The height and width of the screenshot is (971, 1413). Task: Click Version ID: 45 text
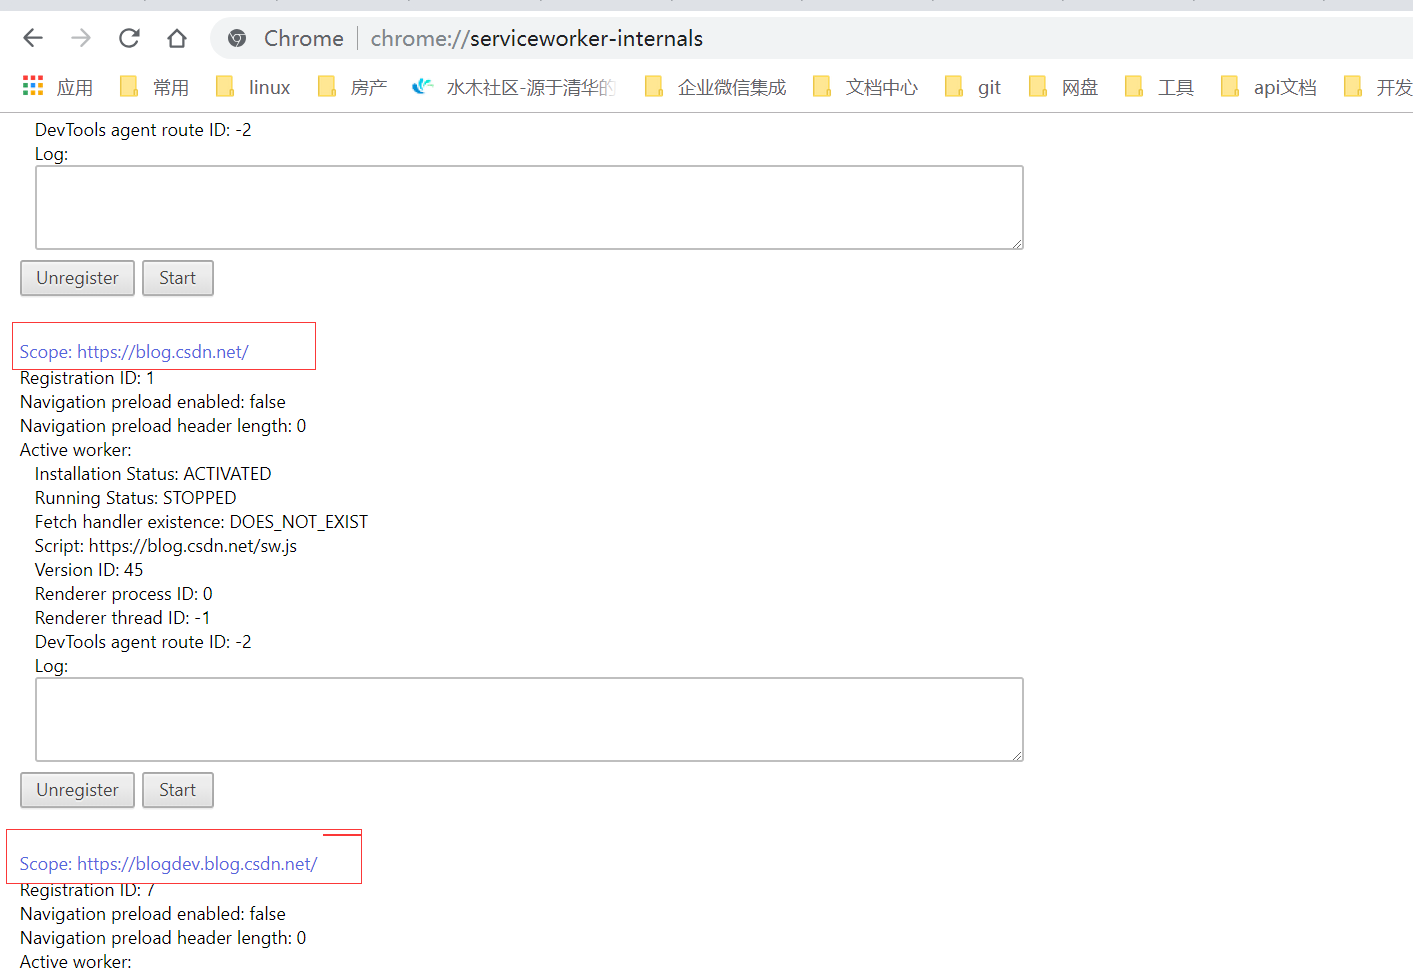tap(89, 570)
